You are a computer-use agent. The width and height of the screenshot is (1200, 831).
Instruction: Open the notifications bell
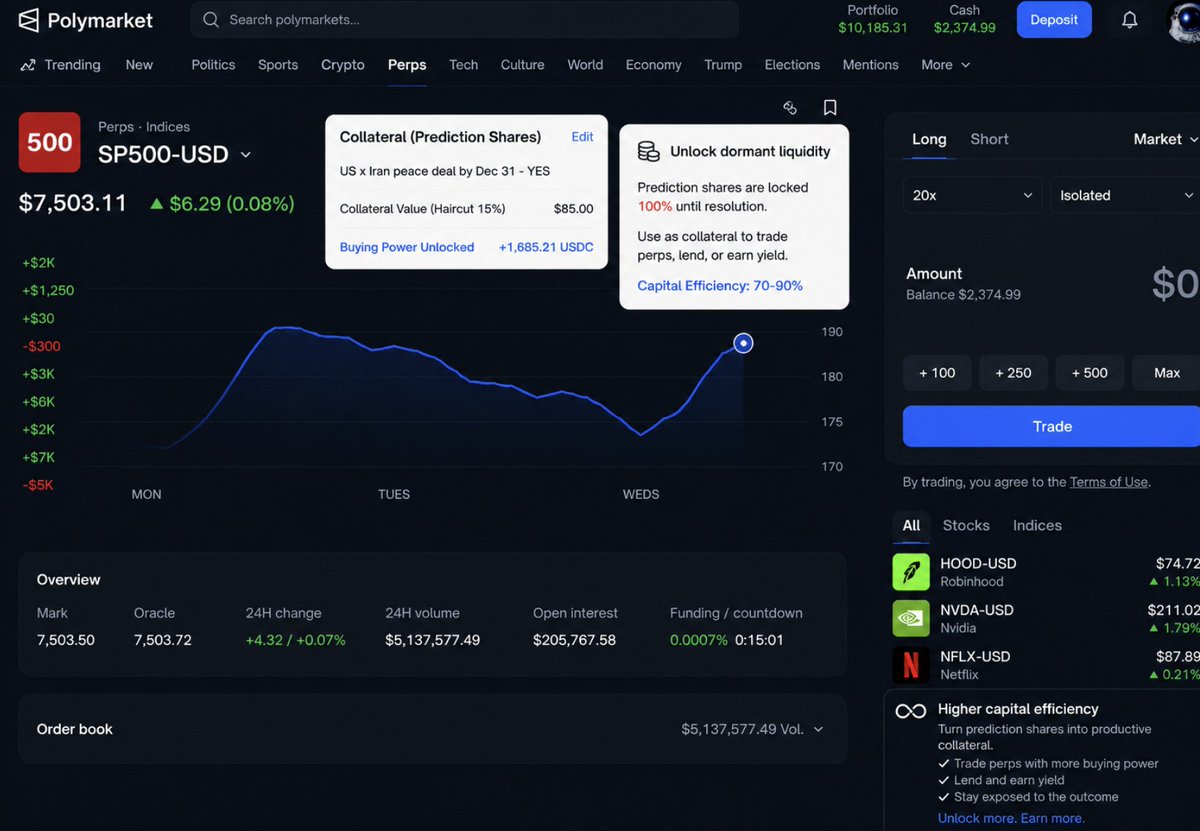coord(1129,20)
